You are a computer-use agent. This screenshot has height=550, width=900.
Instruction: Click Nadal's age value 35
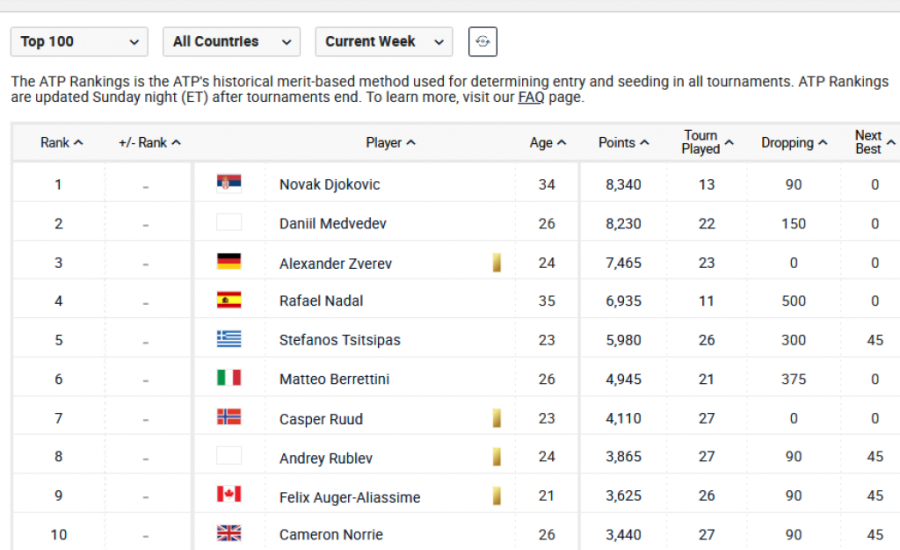coord(546,301)
